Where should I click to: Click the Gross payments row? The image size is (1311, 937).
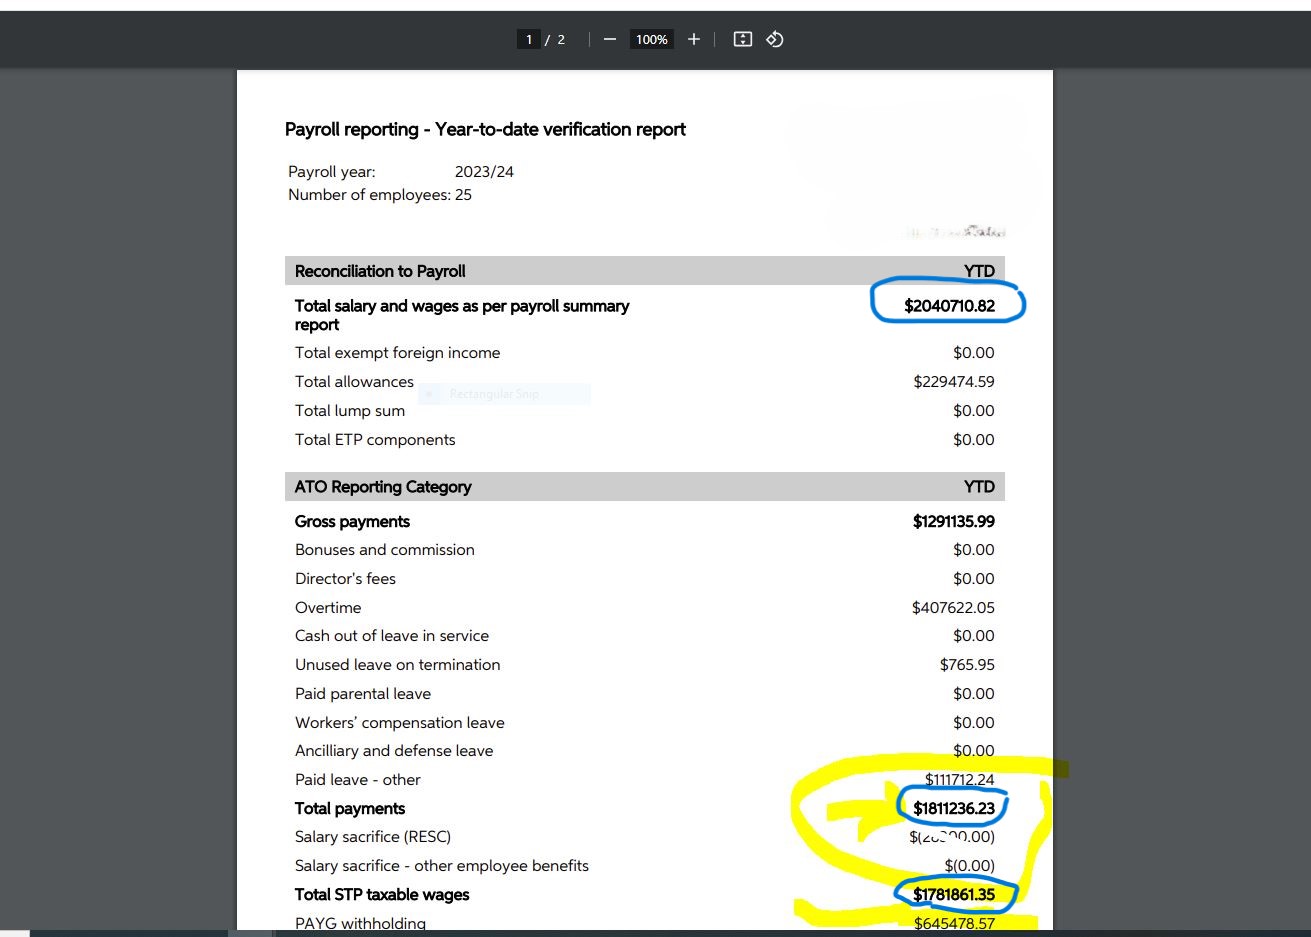pyautogui.click(x=352, y=521)
